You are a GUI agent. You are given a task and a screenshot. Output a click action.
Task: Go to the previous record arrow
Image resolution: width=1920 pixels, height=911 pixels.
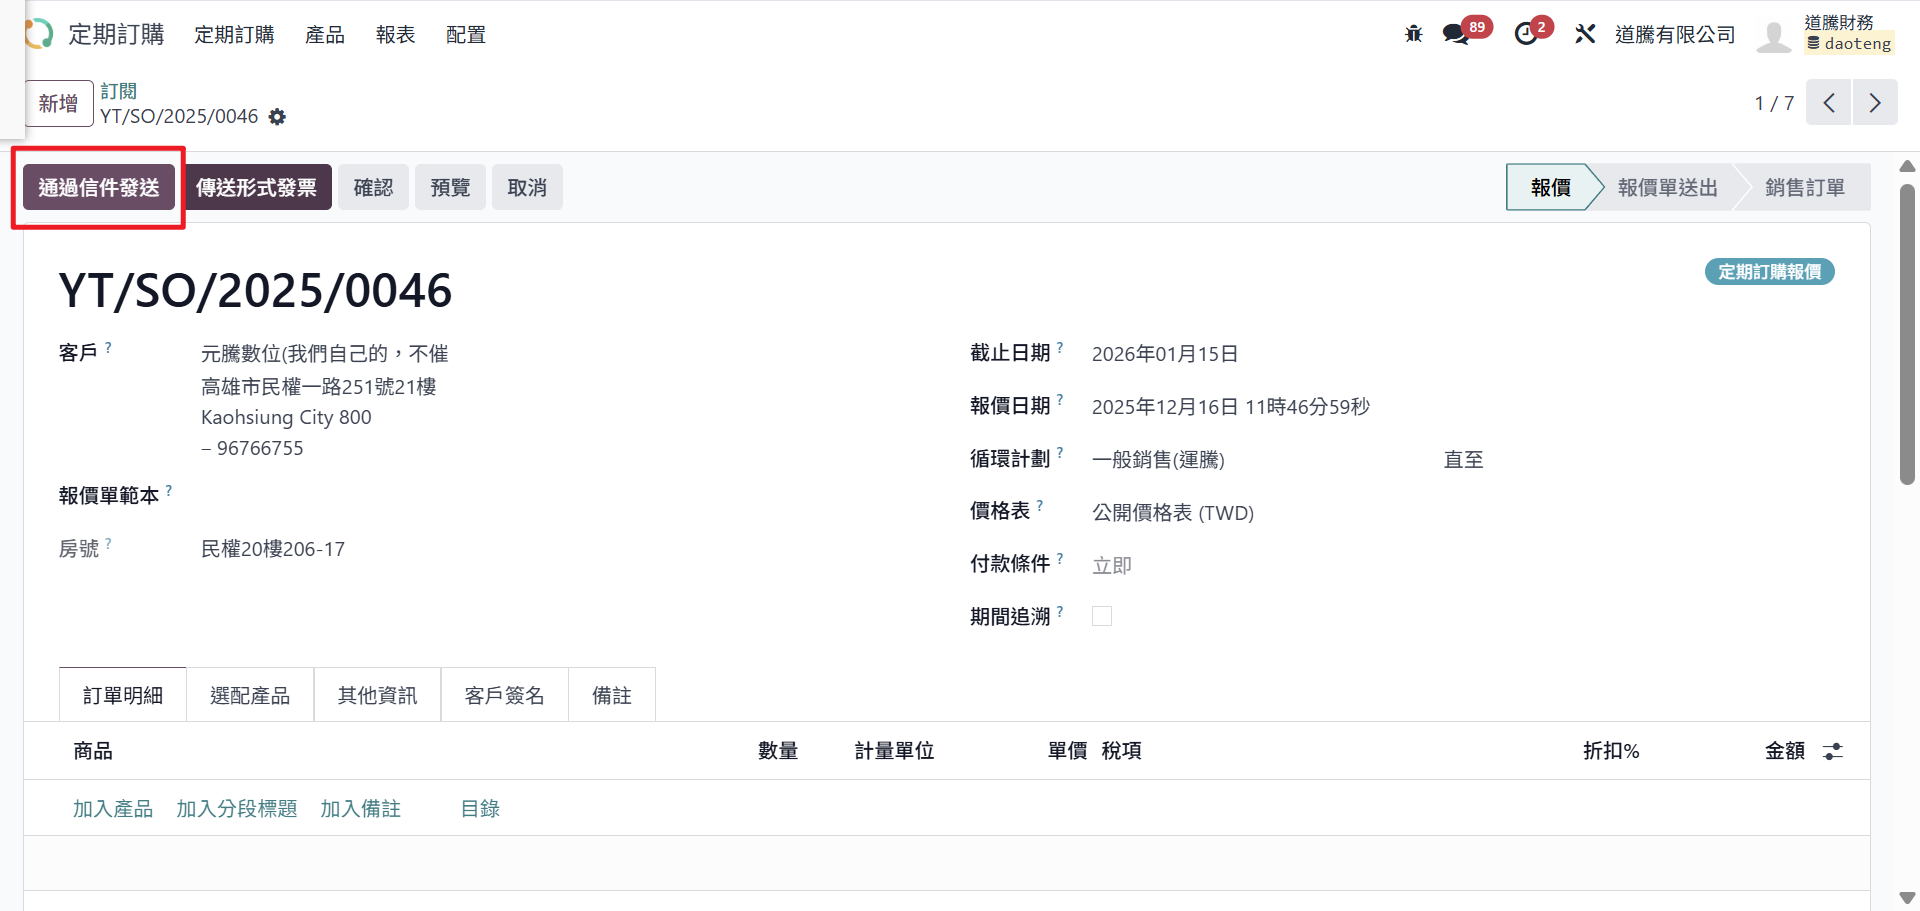pos(1829,103)
